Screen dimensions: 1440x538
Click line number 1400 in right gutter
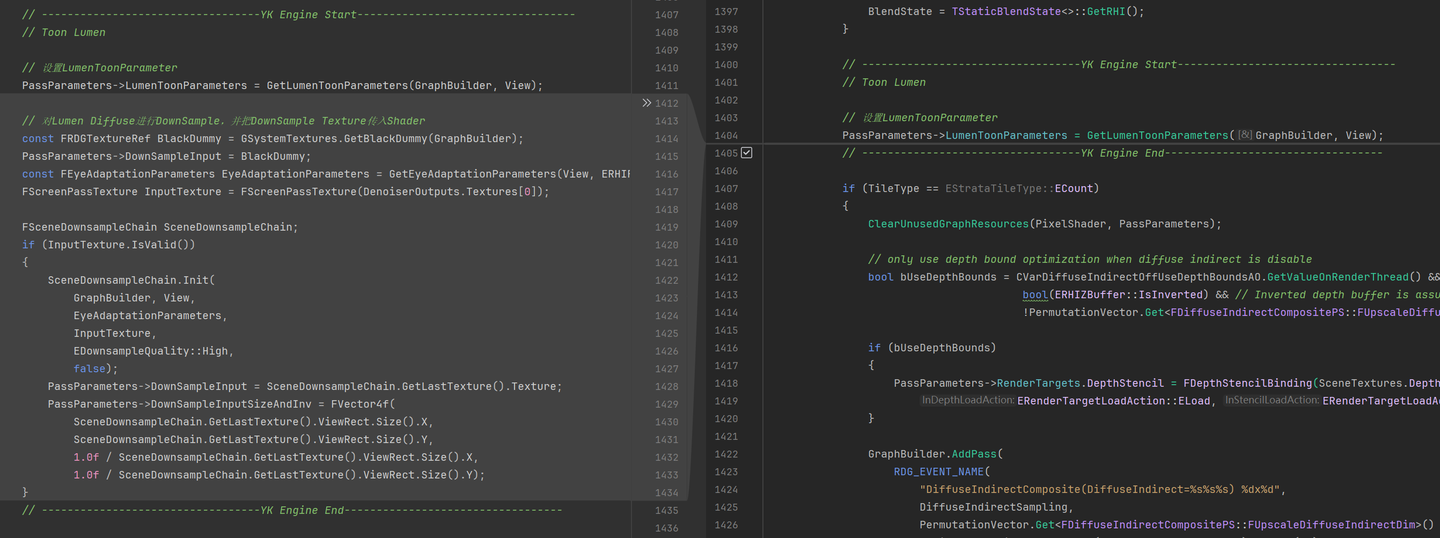[726, 65]
